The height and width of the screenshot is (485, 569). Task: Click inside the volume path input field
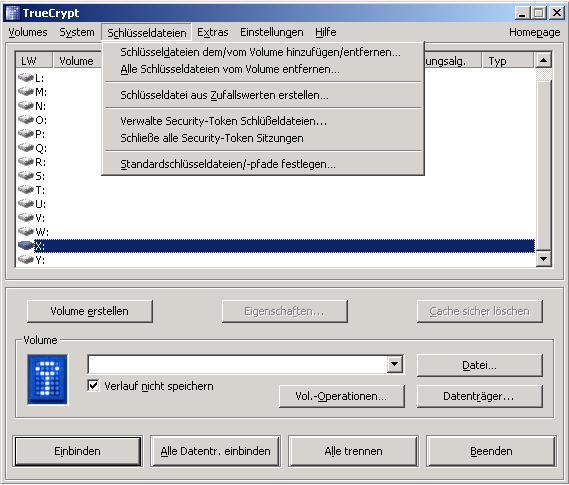(238, 364)
